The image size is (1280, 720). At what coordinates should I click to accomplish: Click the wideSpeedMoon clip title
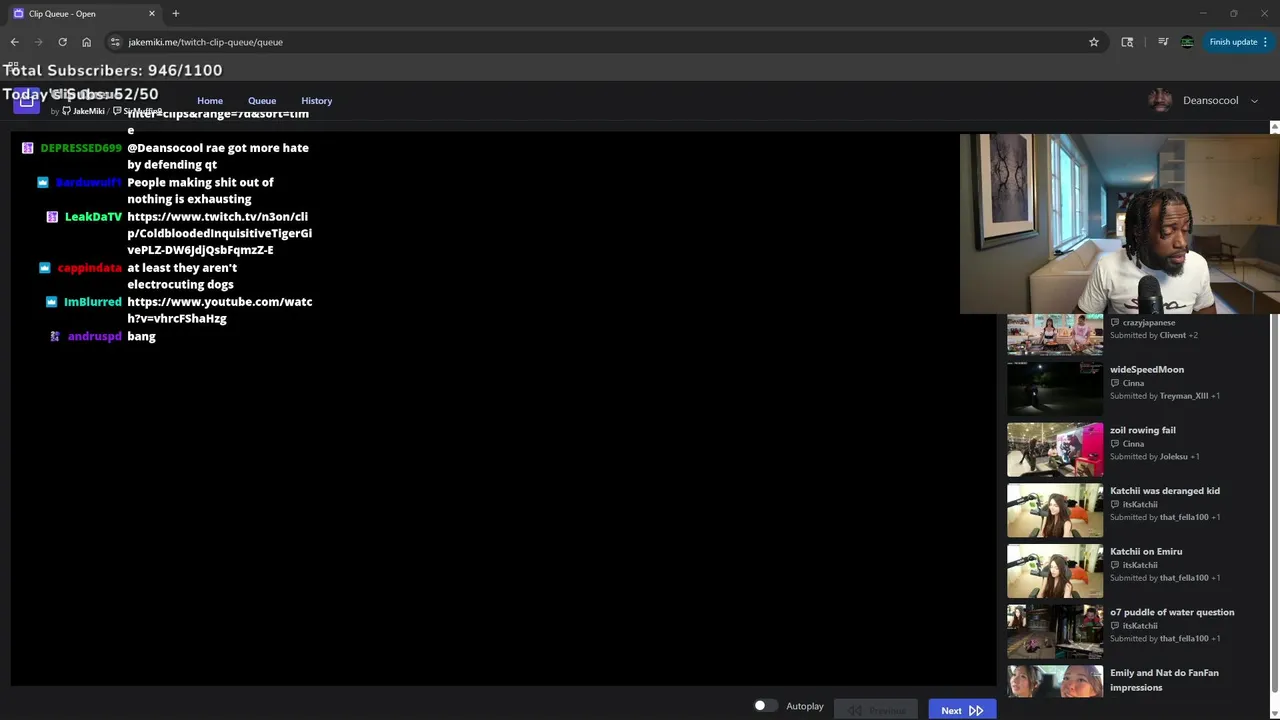(x=1147, y=370)
